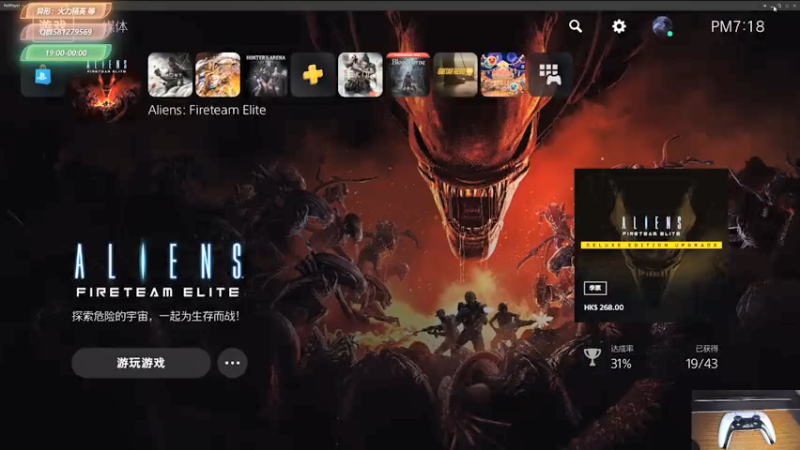The image size is (800, 450).
Task: Open the three-dots options button
Action: (x=232, y=363)
